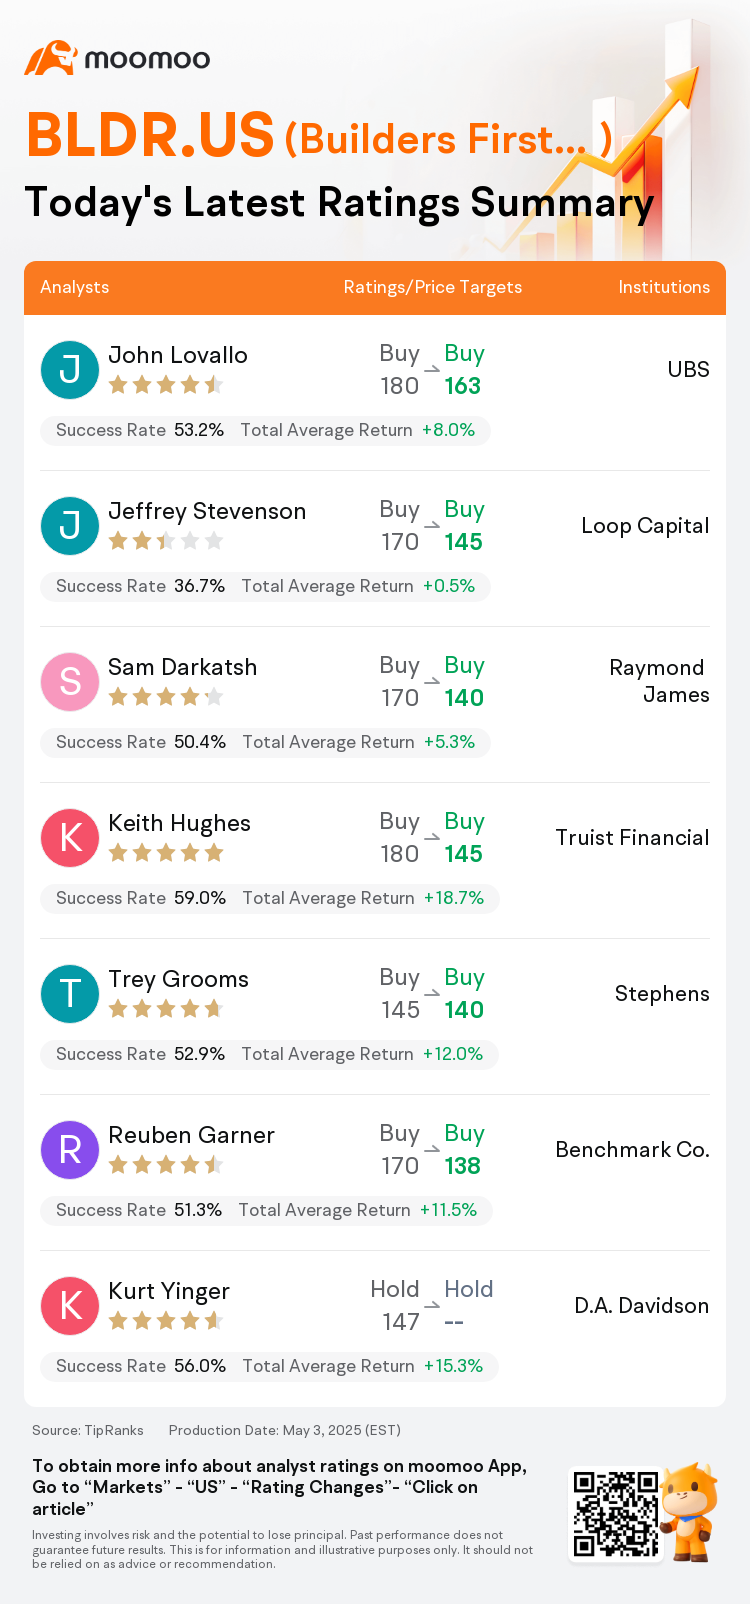Select the Analysts column header
This screenshot has width=750, height=1604.
click(75, 287)
